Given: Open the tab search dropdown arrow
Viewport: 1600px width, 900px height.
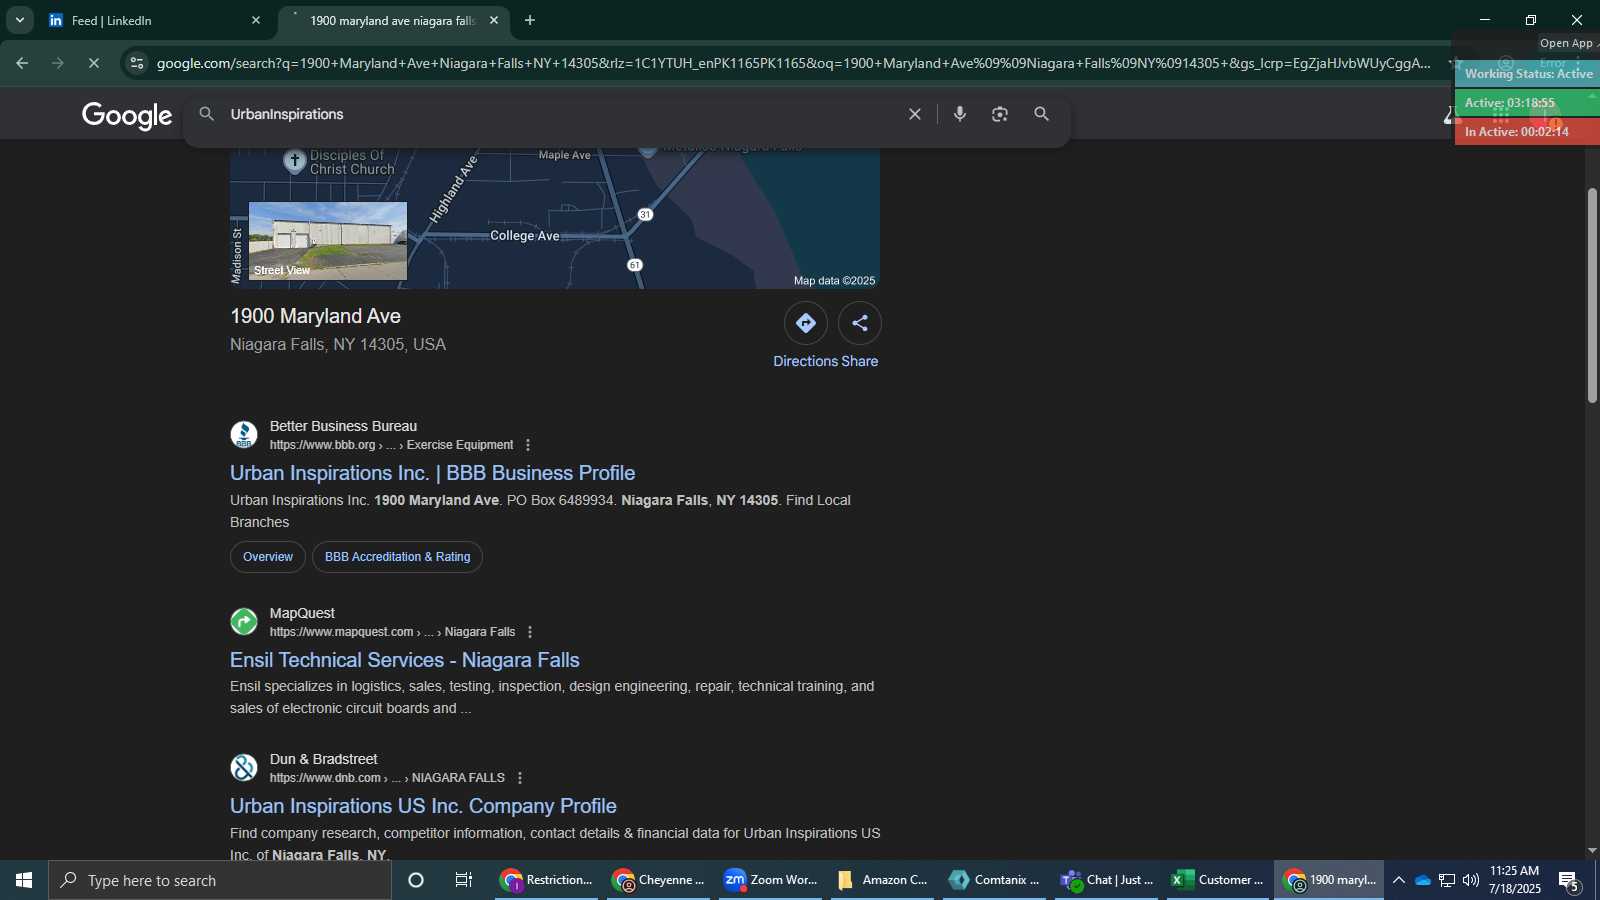Looking at the screenshot, I should pyautogui.click(x=19, y=20).
